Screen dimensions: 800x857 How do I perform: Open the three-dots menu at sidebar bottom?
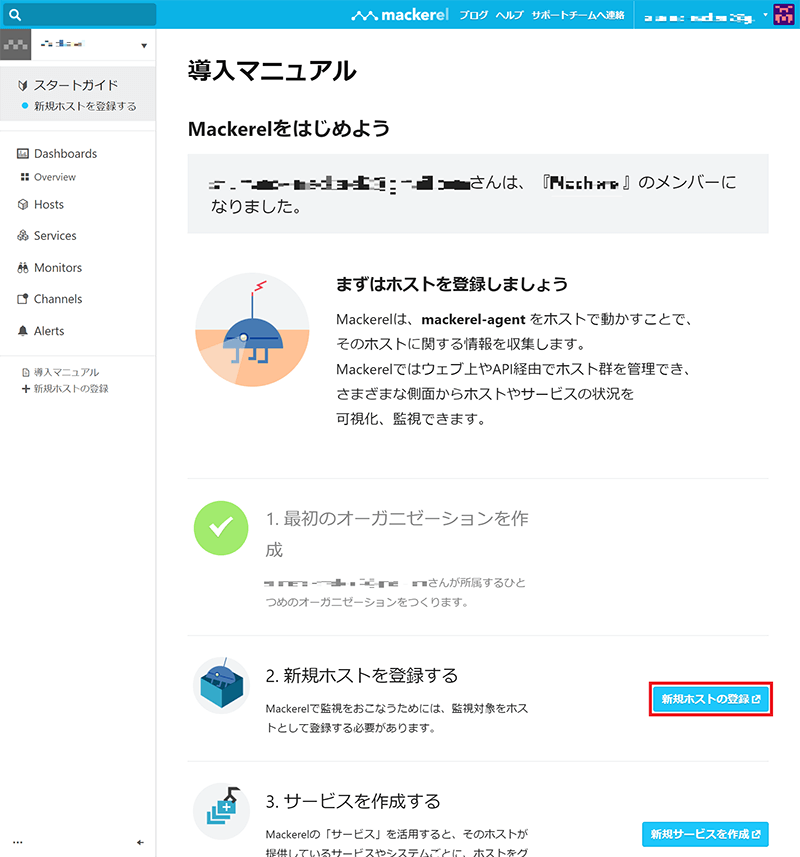point(17,843)
